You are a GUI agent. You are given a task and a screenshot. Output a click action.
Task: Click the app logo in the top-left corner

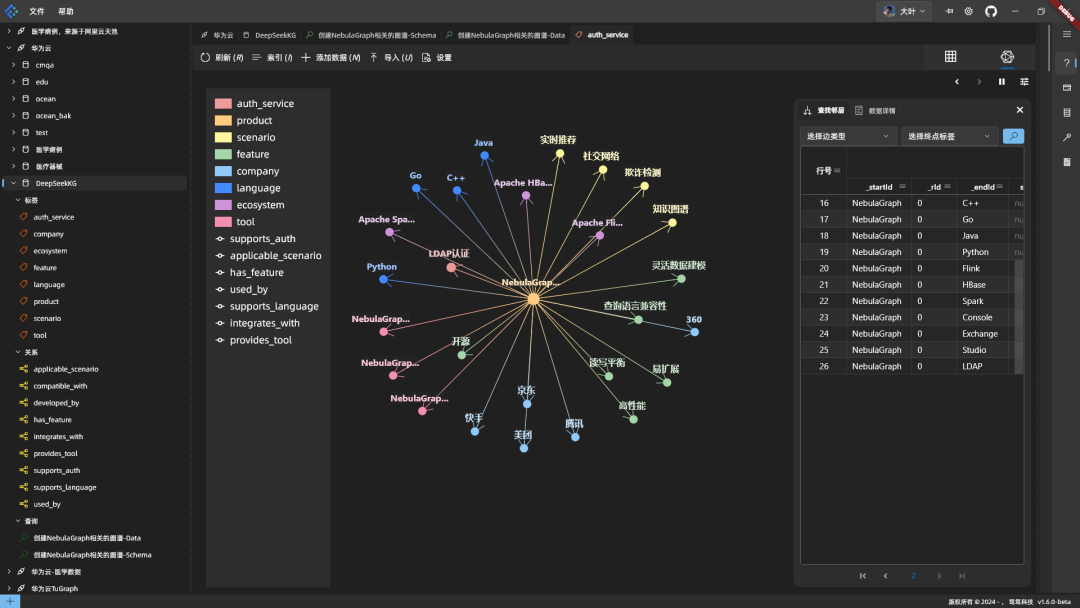click(x=11, y=11)
